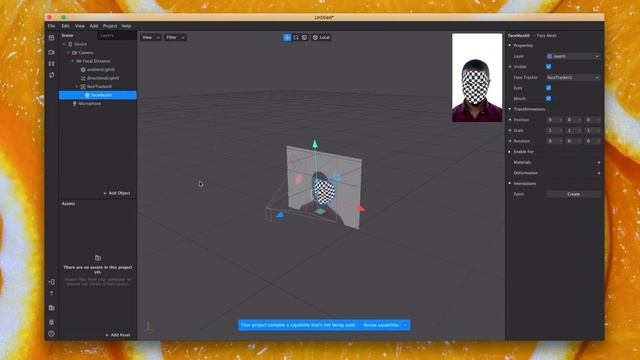Toggle the Eyes checkbox
Viewport: 640px width, 360px height.
click(x=549, y=88)
